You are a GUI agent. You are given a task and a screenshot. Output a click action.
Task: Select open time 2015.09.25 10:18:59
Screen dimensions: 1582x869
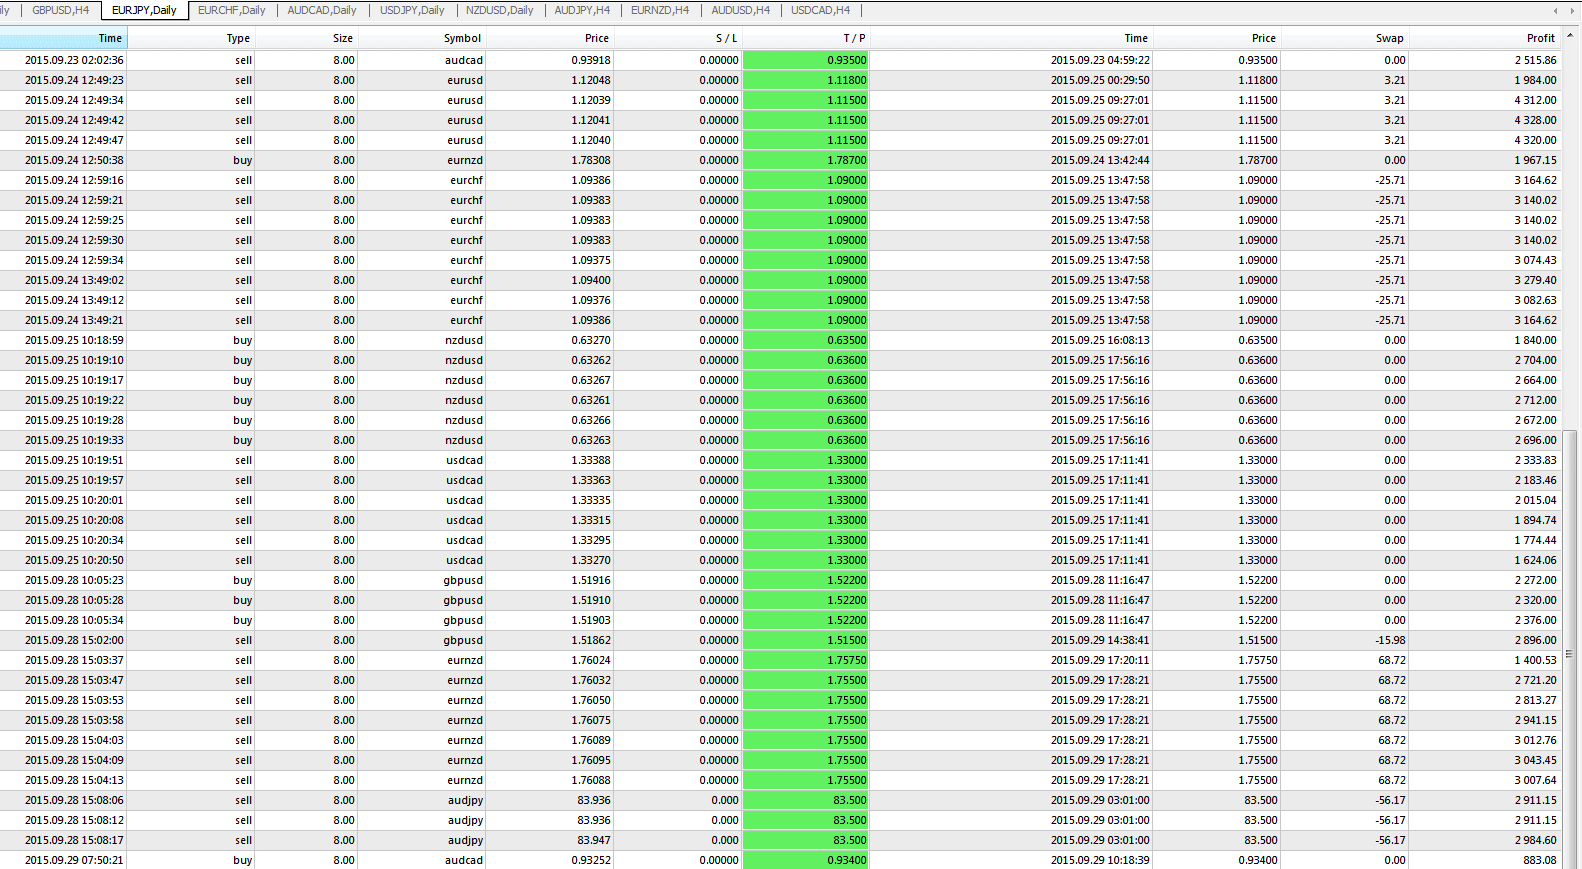(x=74, y=340)
